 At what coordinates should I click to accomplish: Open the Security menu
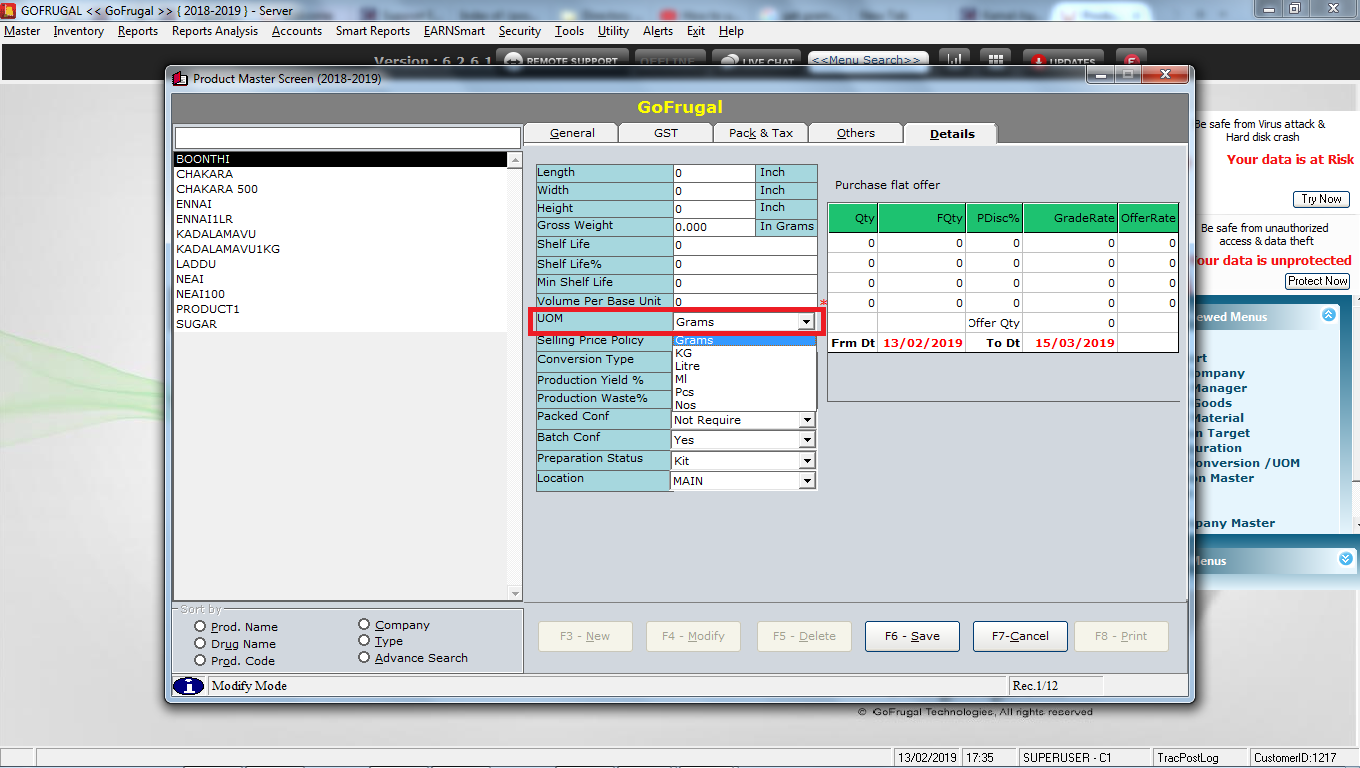click(x=520, y=31)
